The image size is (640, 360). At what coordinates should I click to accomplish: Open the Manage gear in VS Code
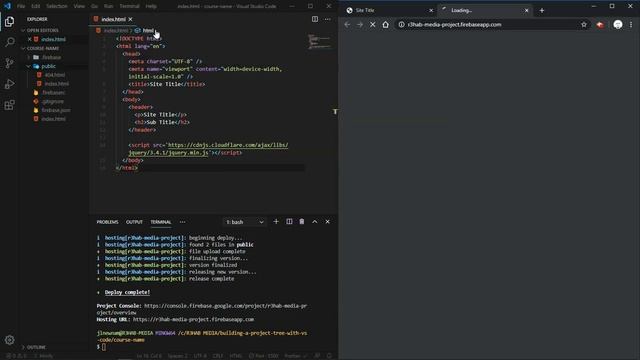(9, 340)
